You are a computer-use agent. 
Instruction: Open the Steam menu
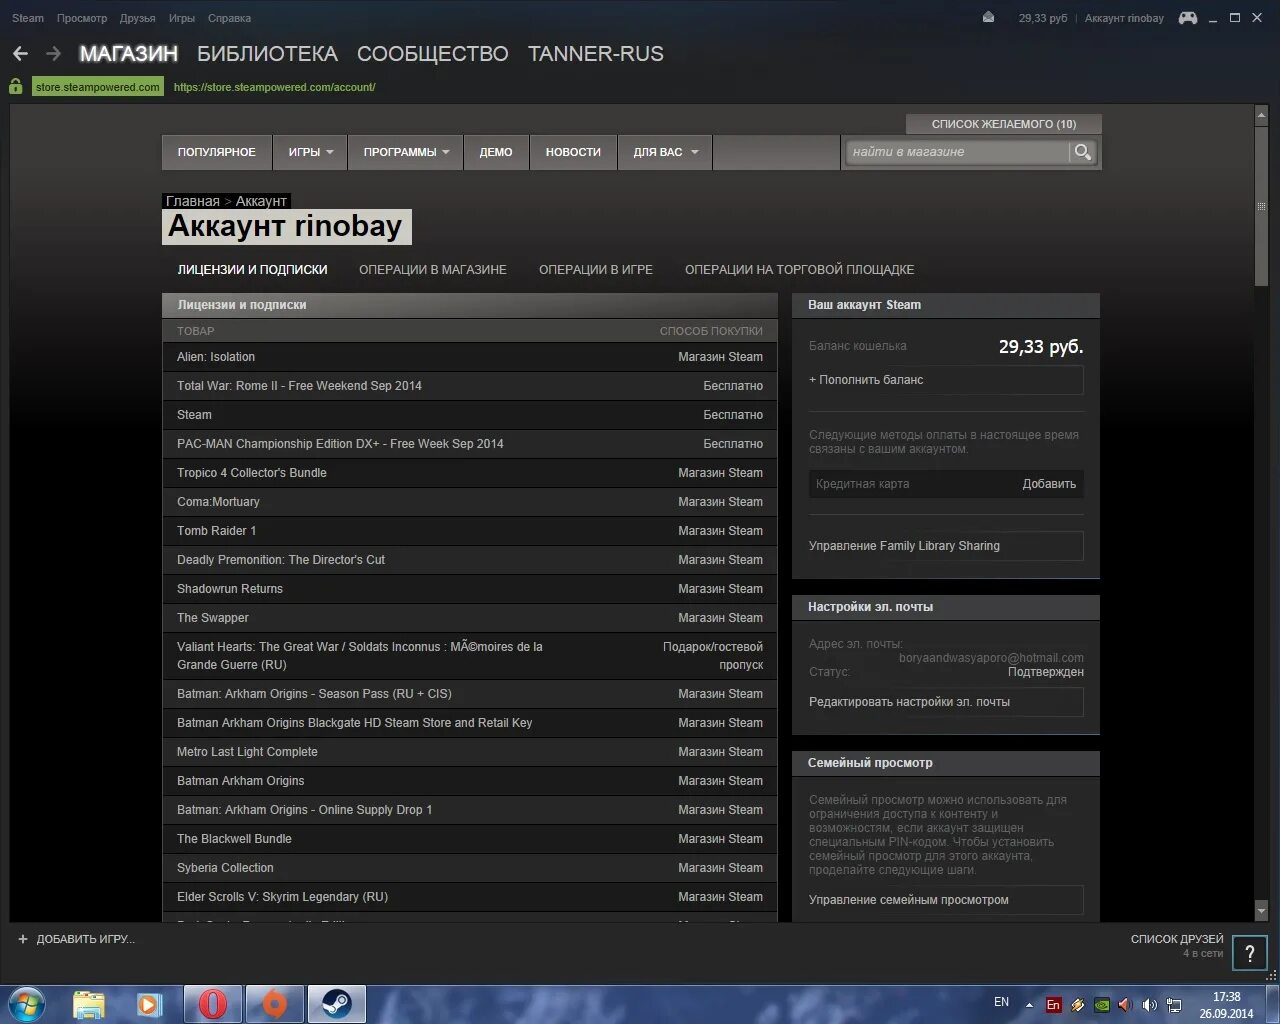[28, 18]
